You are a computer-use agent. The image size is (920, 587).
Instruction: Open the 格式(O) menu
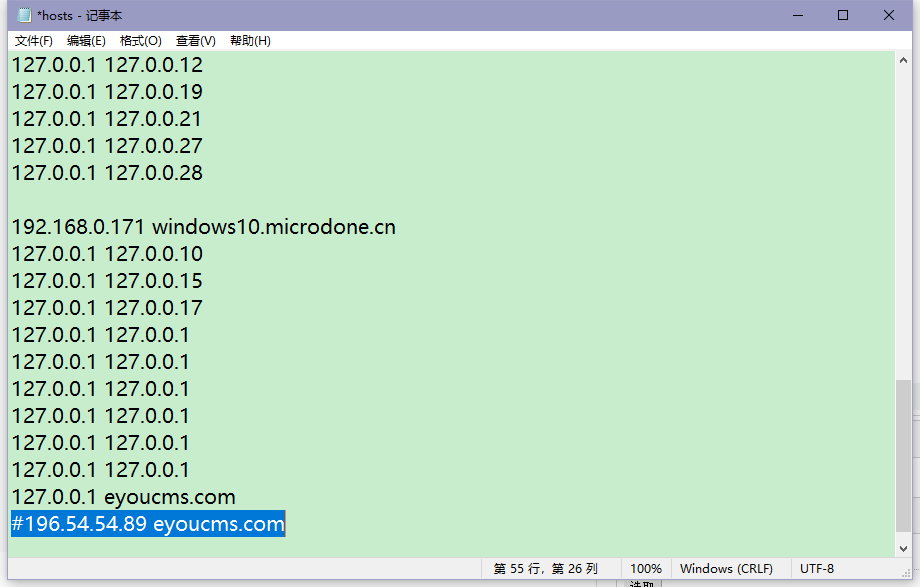(x=140, y=41)
